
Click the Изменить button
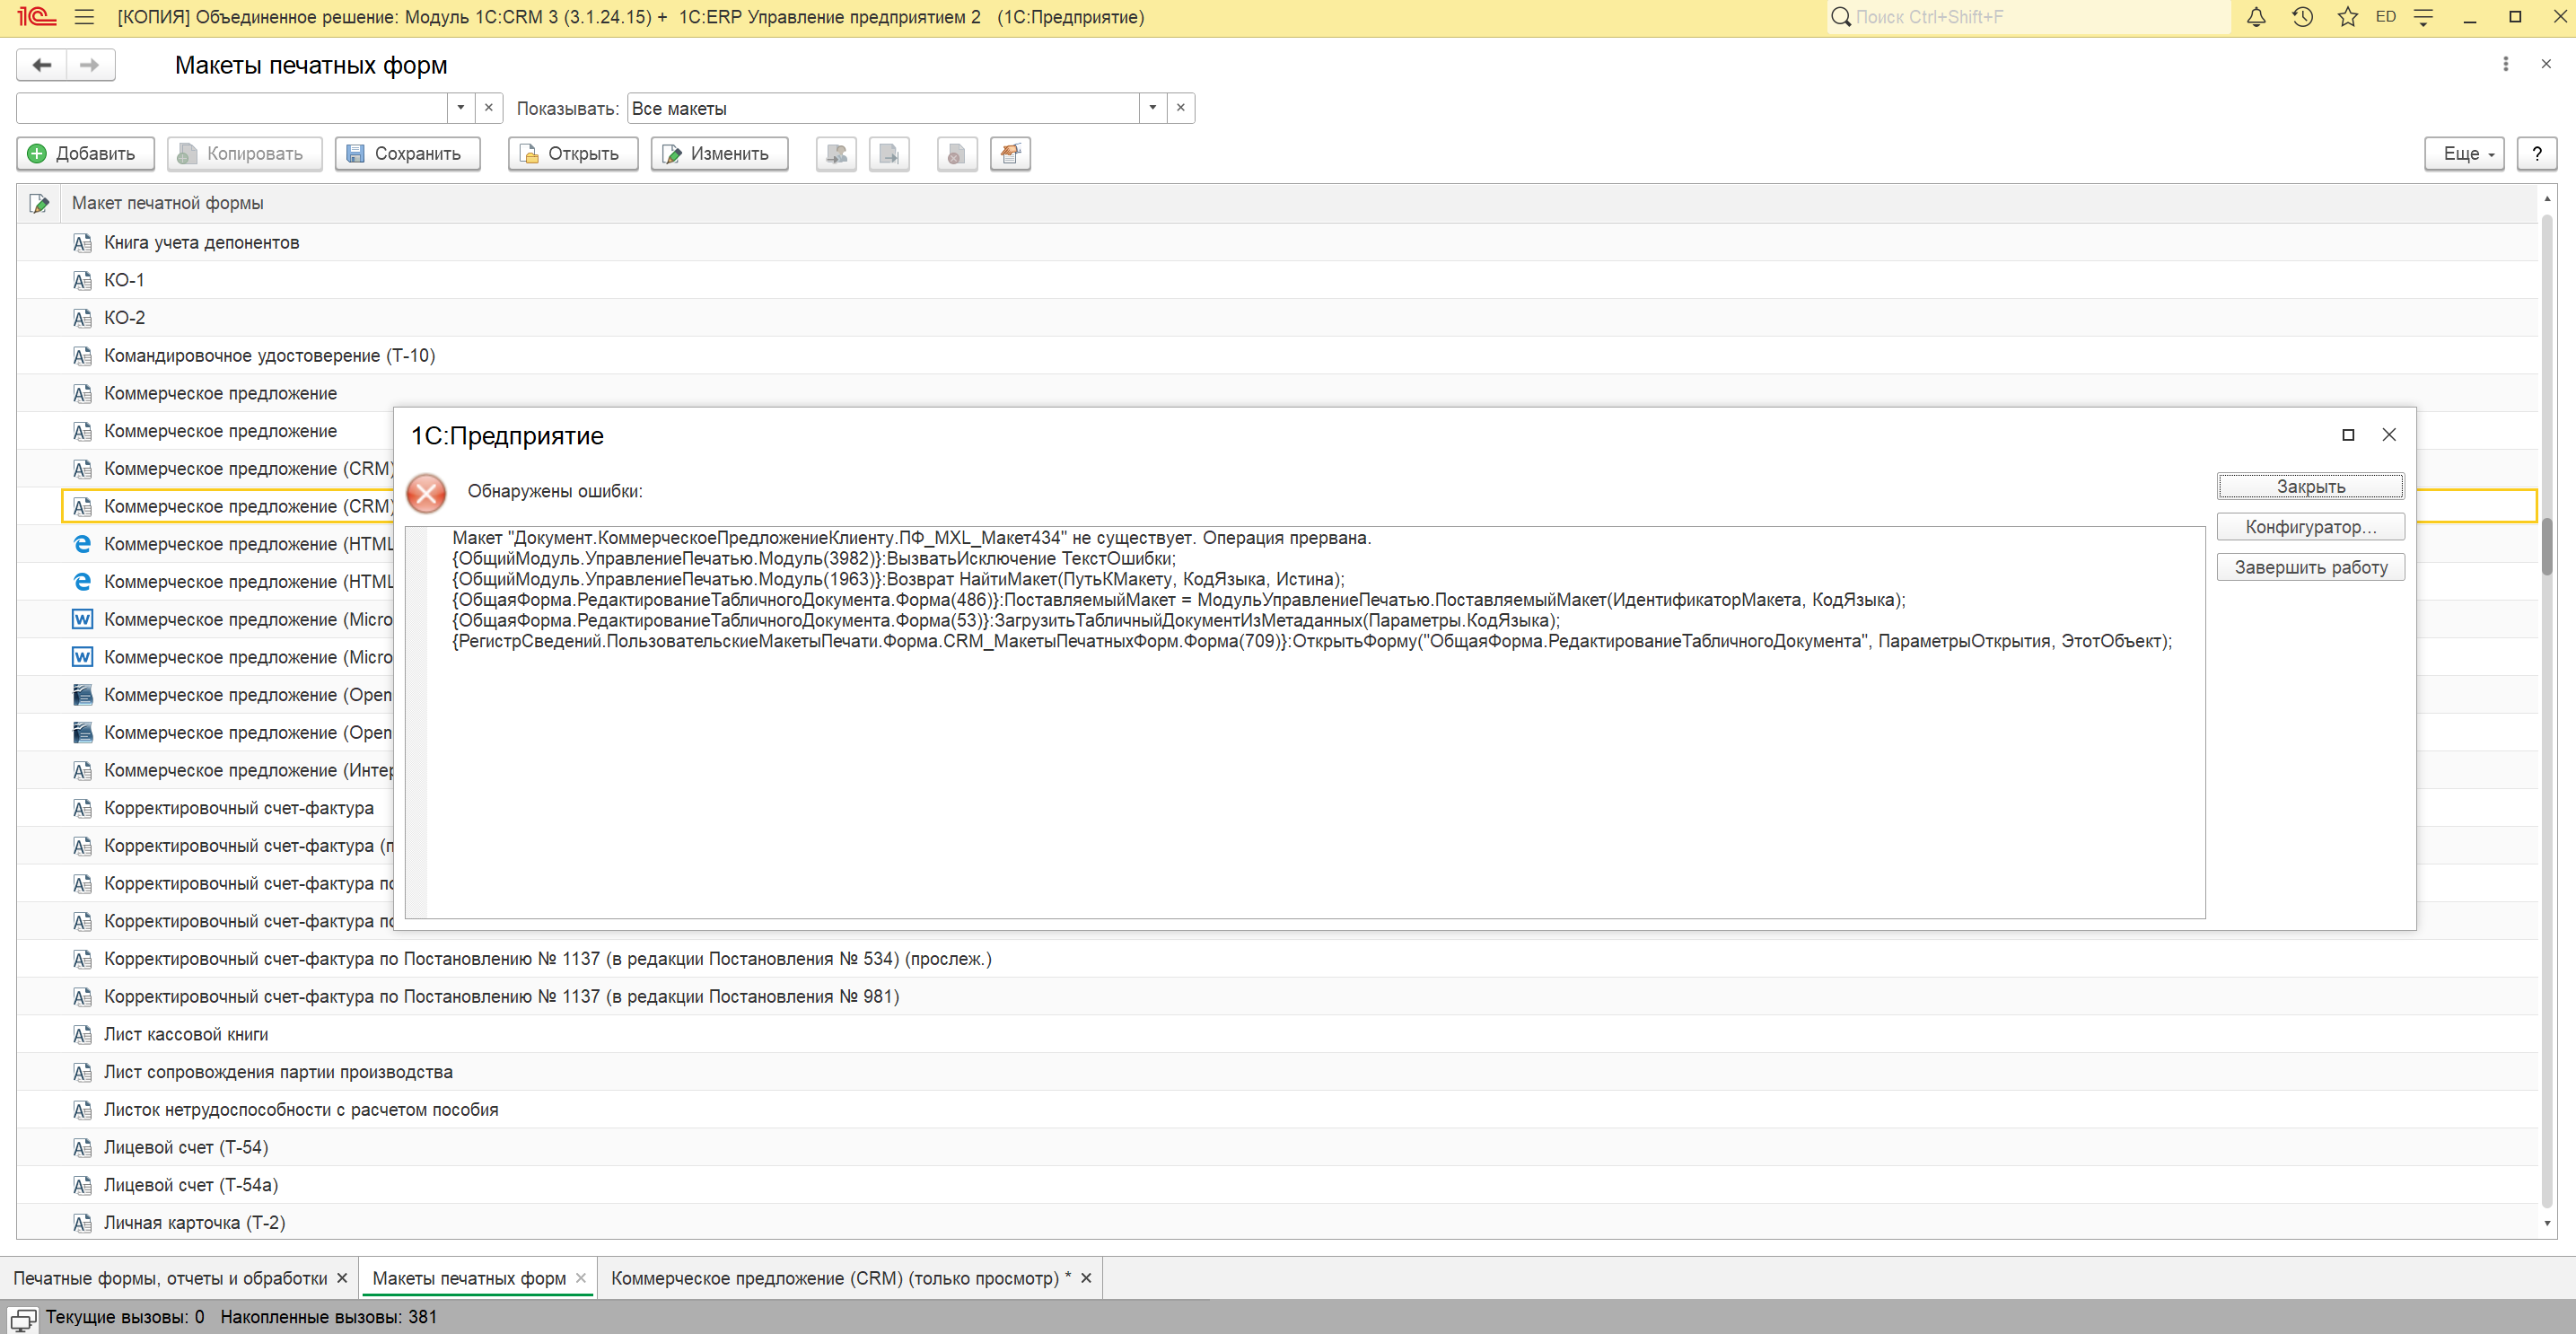[x=719, y=154]
